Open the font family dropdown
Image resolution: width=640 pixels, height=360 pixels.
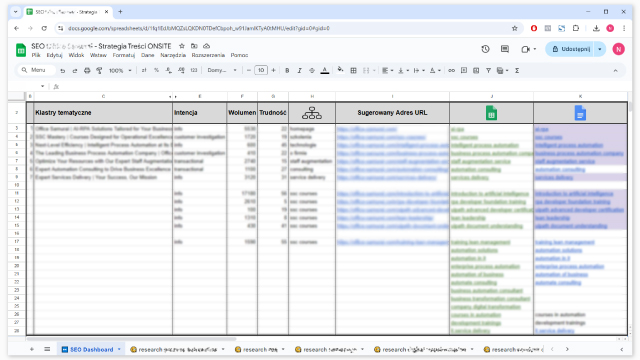pyautogui.click(x=222, y=70)
